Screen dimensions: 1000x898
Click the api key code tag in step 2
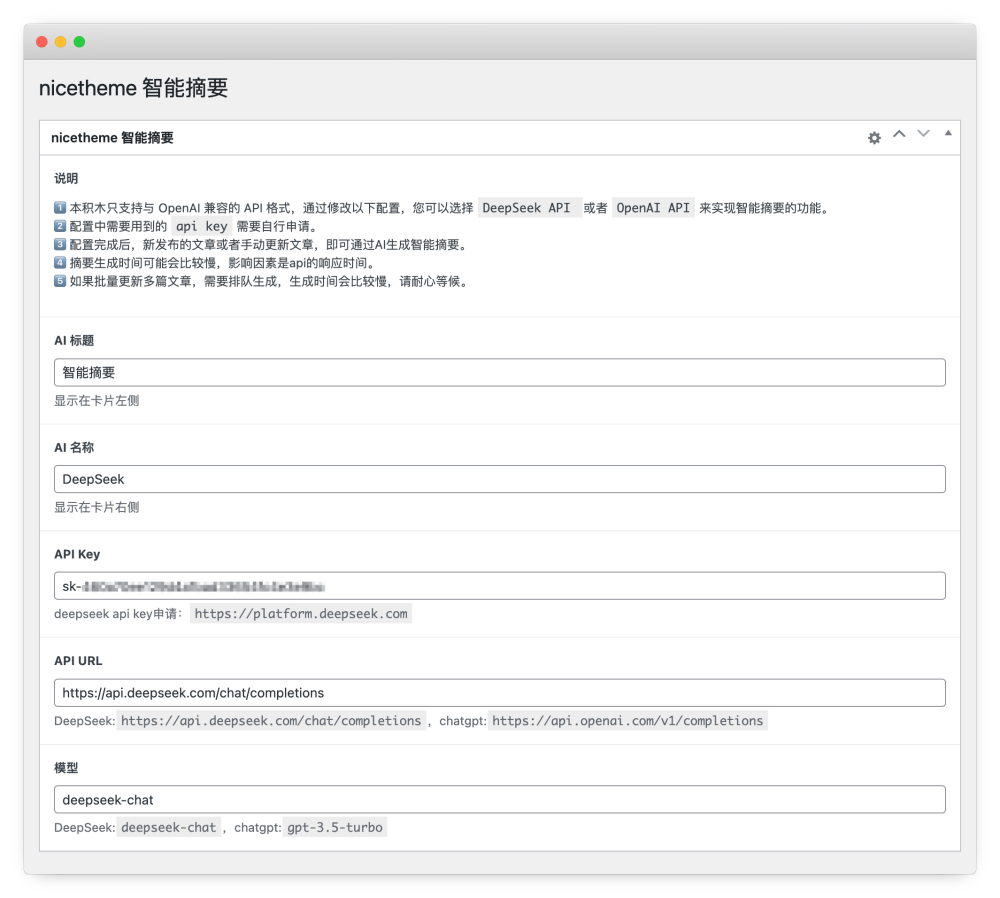[x=202, y=226]
